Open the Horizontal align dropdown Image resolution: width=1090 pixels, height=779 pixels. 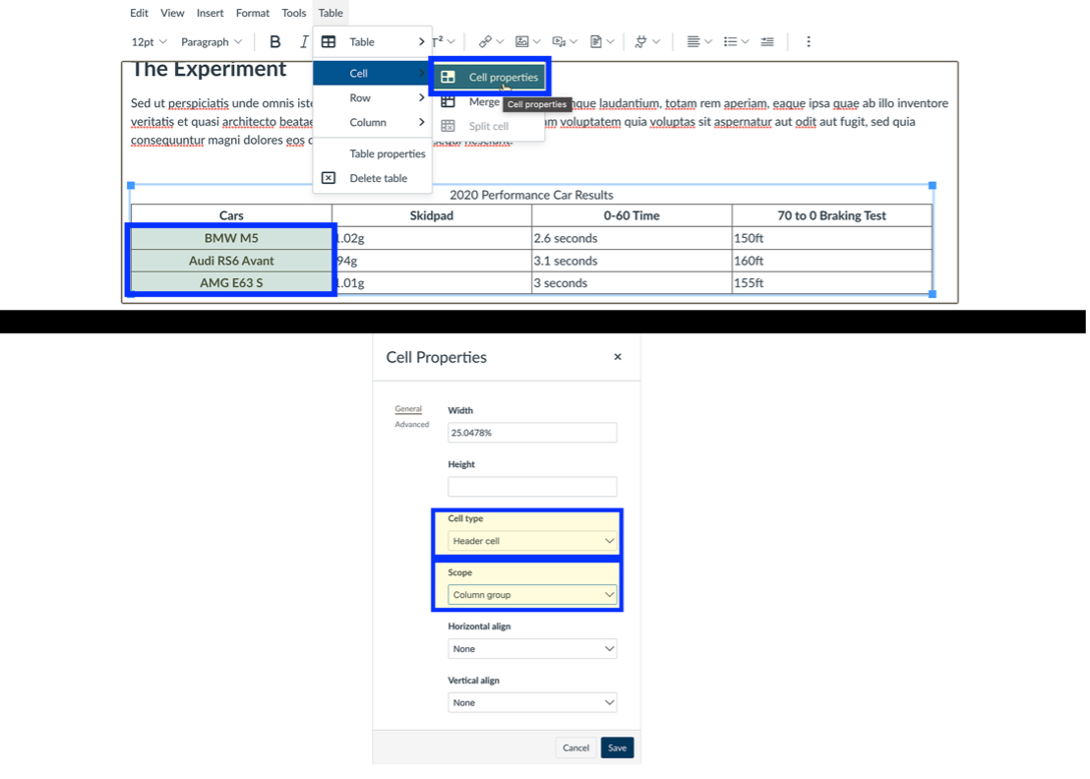coord(532,648)
